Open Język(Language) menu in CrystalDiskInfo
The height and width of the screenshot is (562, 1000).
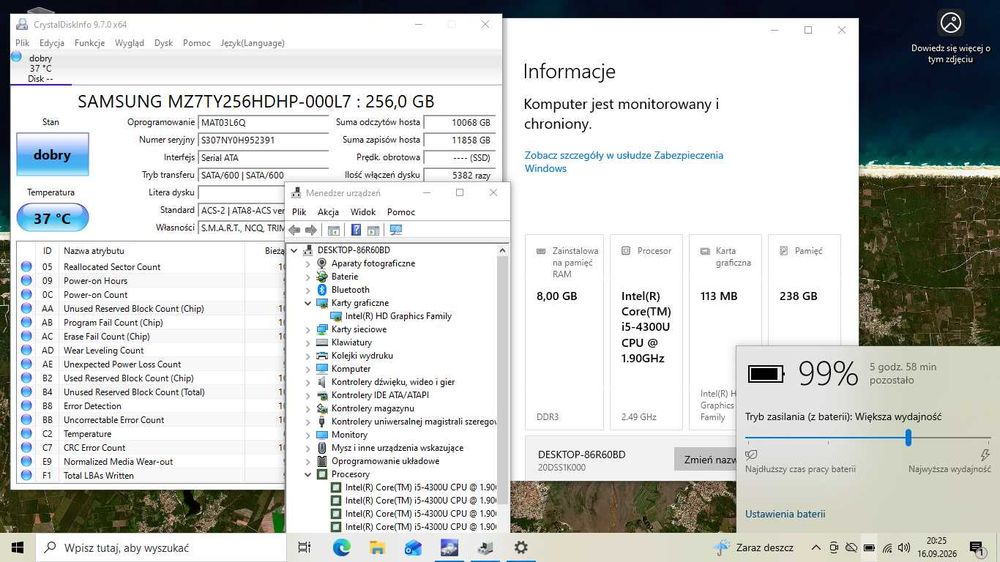[x=253, y=43]
